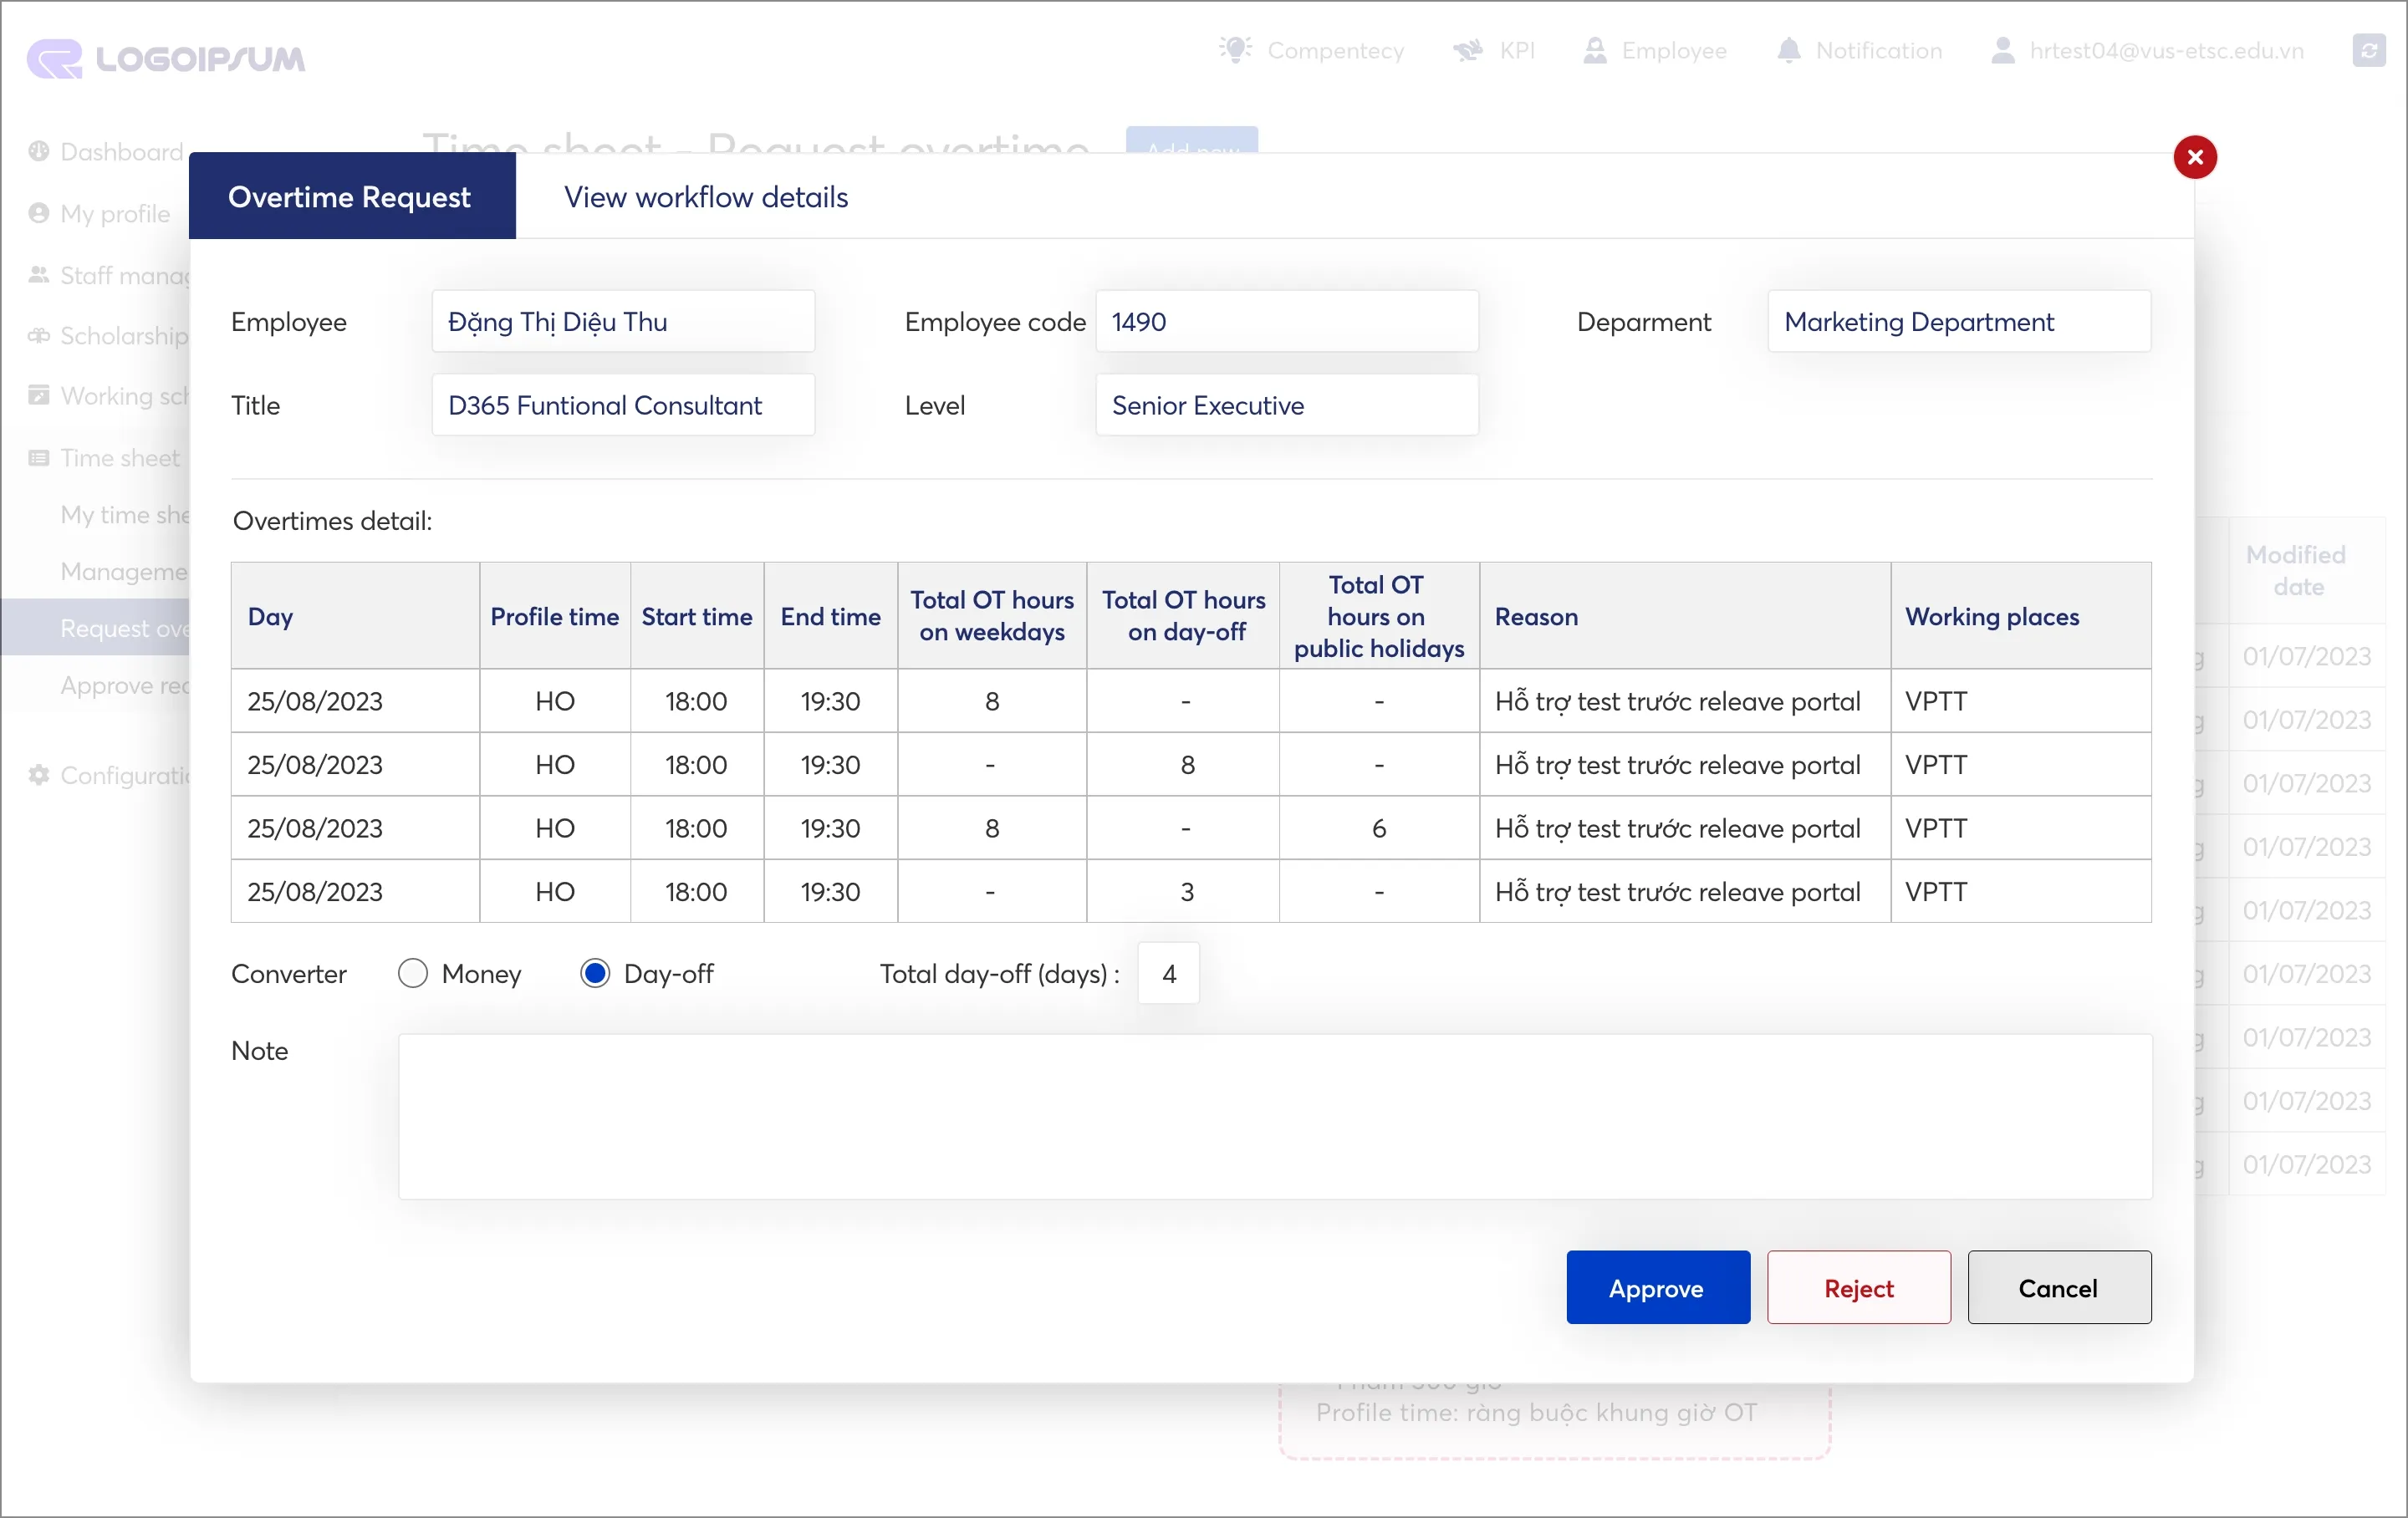Click the red close modal icon
This screenshot has width=2408, height=1518.
[x=2194, y=157]
